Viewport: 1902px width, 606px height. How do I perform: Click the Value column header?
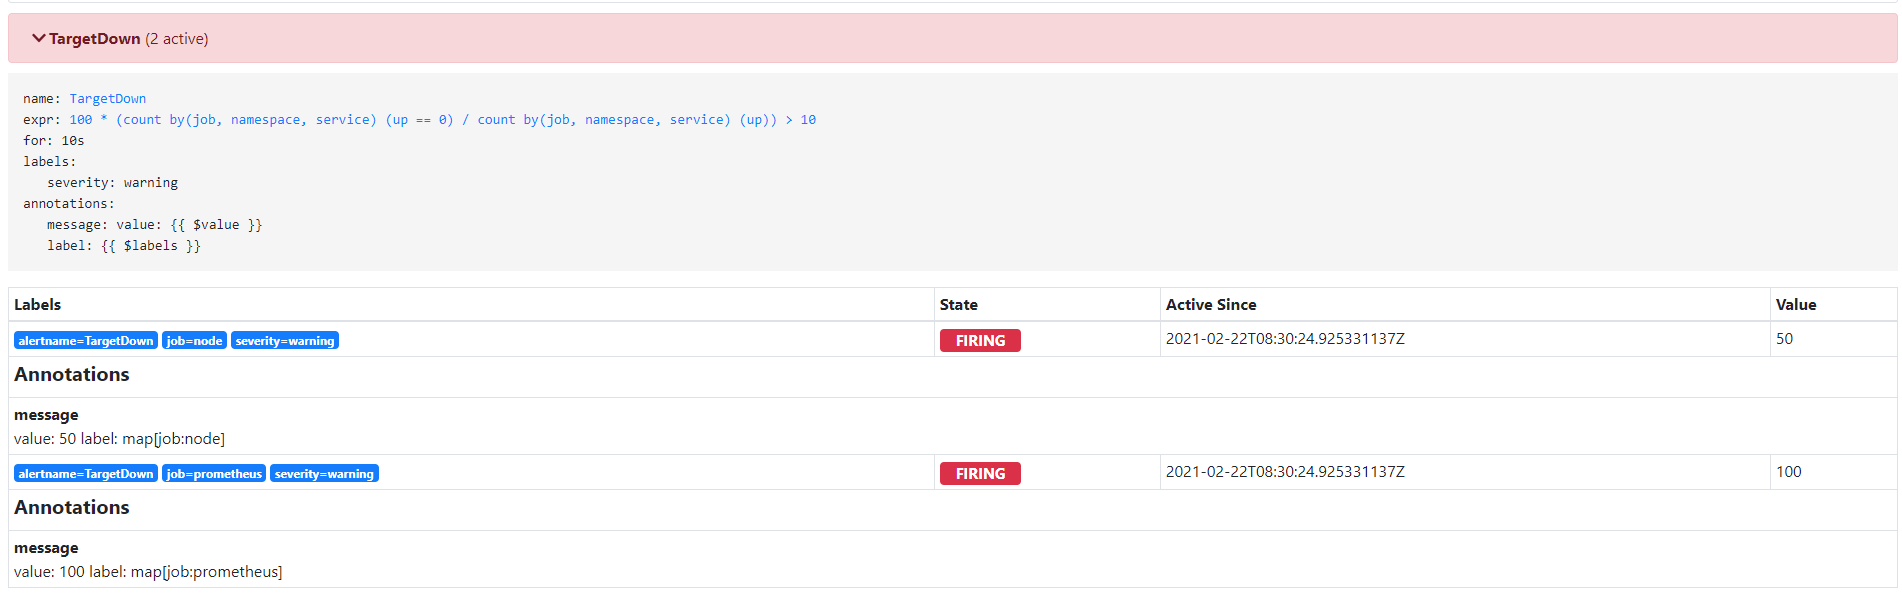pos(1795,305)
